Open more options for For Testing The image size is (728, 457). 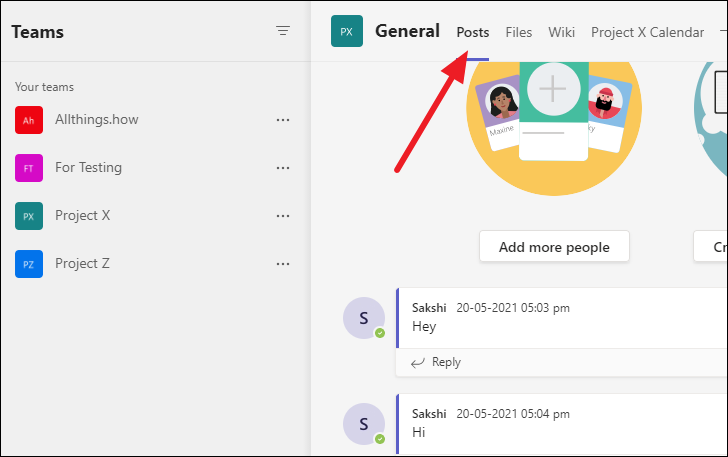(x=283, y=168)
